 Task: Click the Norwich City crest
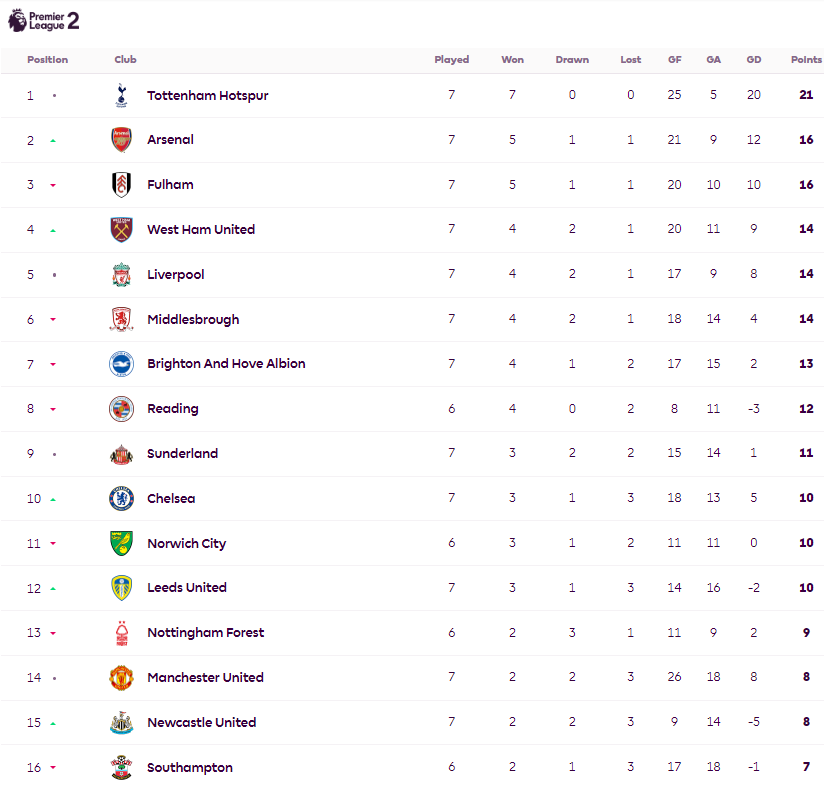pyautogui.click(x=121, y=543)
